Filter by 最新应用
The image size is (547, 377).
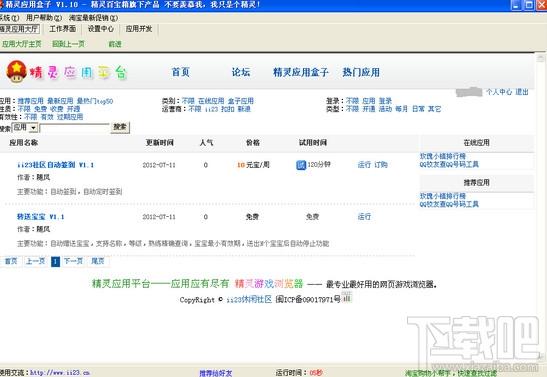(60, 101)
